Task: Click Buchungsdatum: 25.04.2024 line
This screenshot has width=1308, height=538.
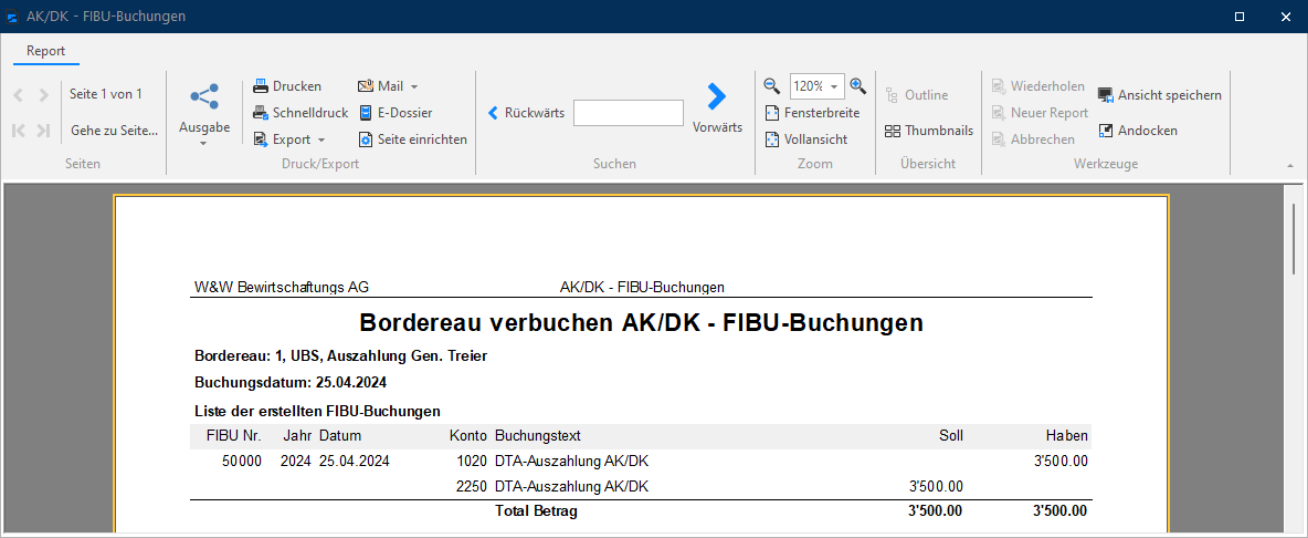Action: 291,382
